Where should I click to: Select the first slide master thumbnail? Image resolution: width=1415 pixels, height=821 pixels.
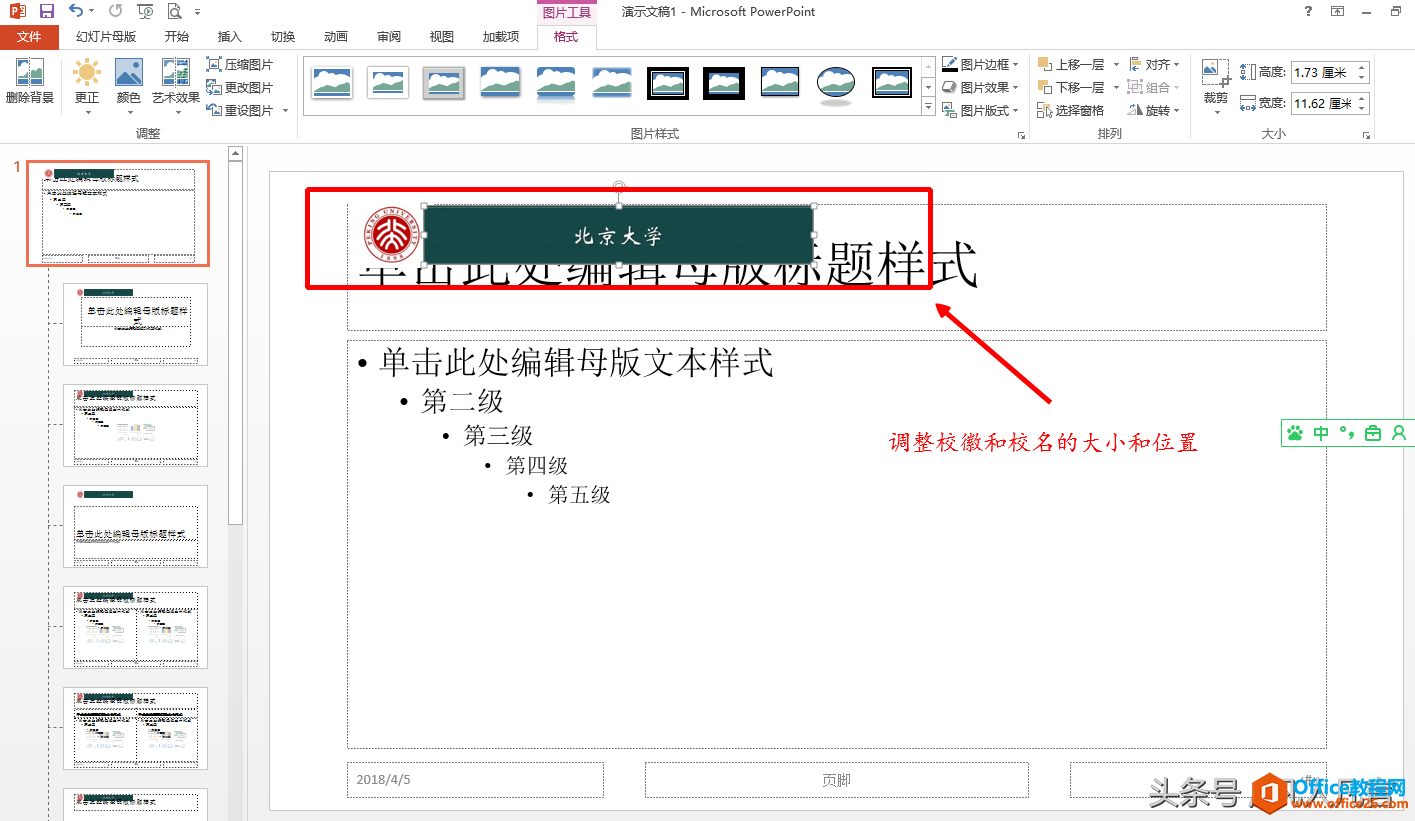click(117, 213)
